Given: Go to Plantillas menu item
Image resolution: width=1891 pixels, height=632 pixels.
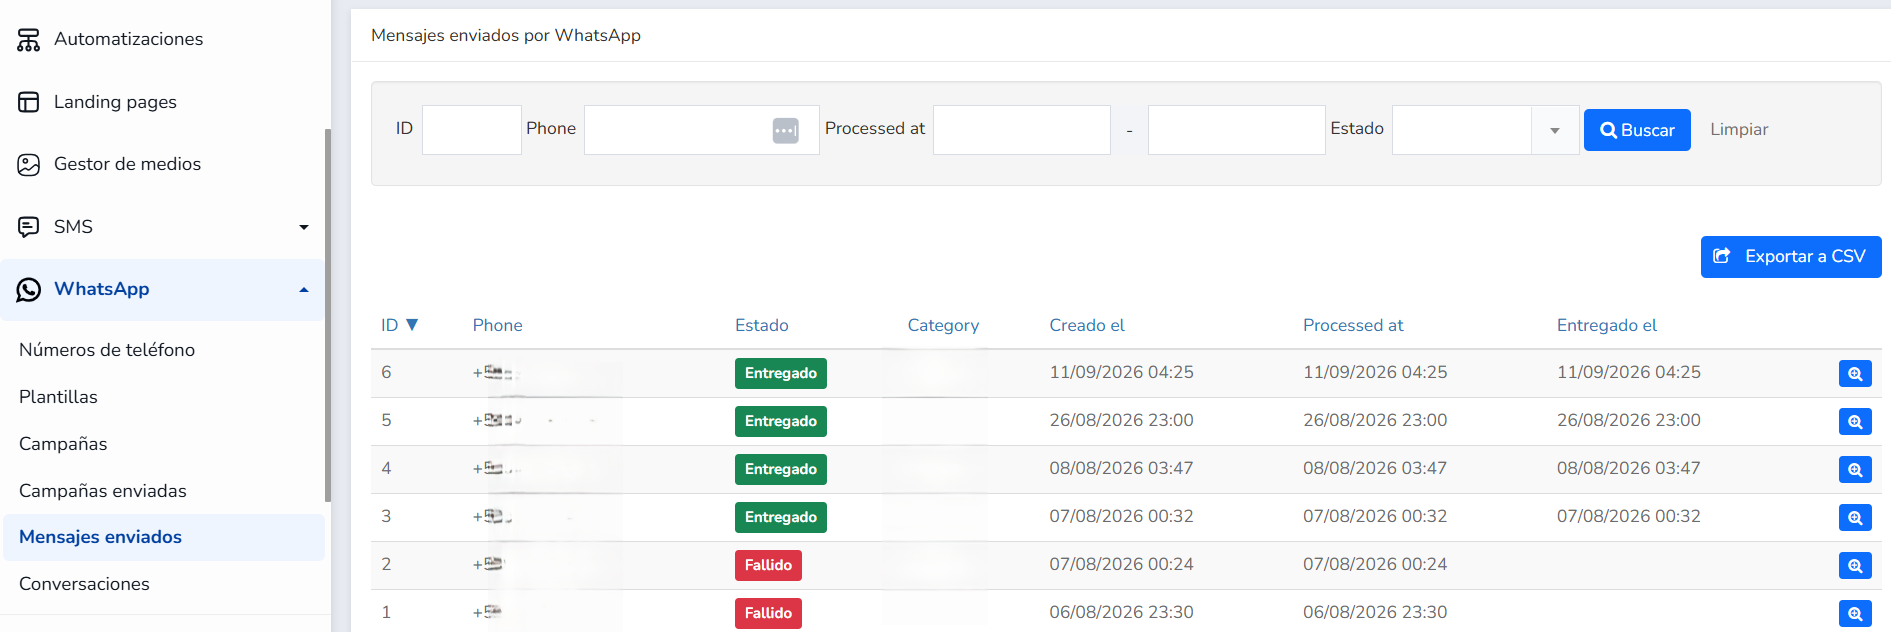Looking at the screenshot, I should pos(58,397).
